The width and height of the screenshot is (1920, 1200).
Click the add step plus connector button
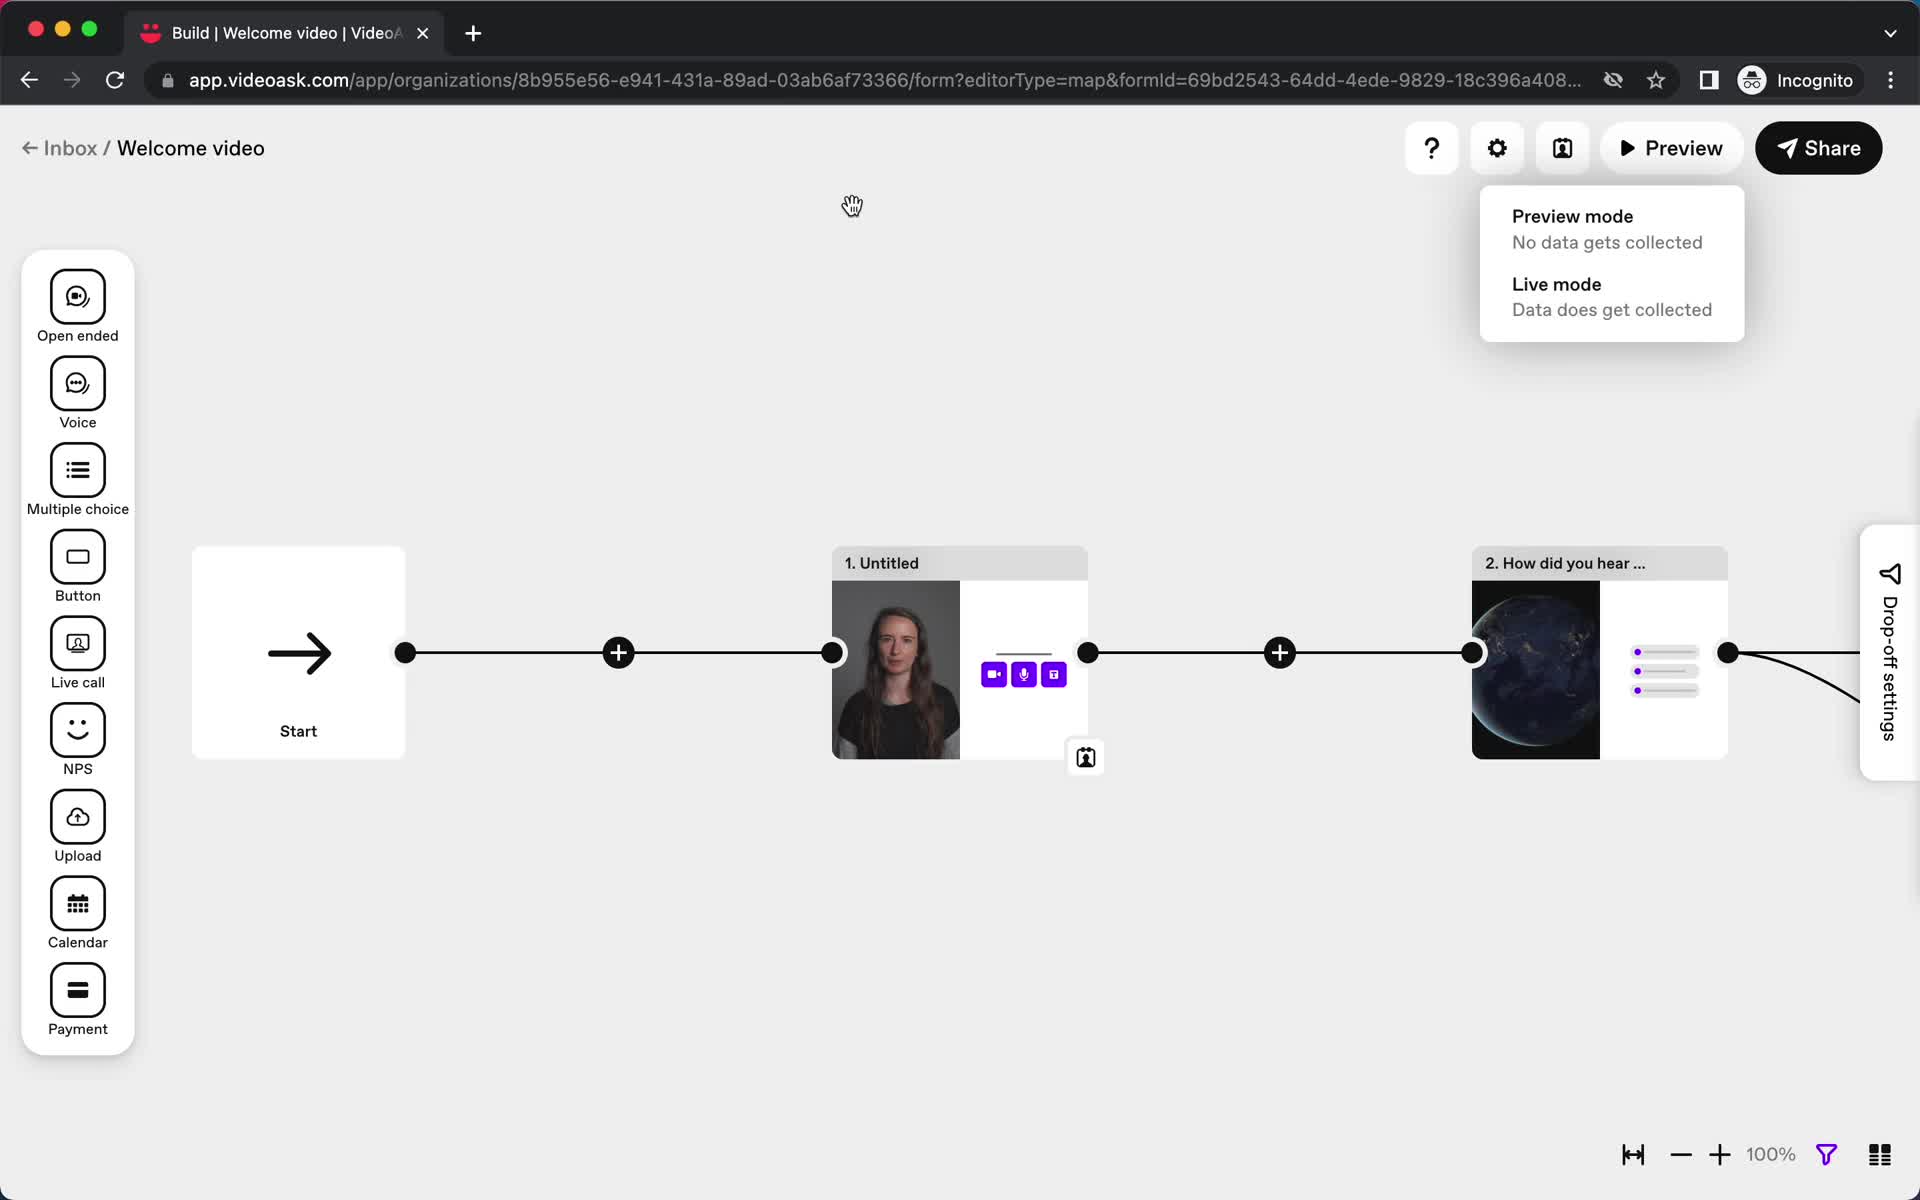[x=618, y=651]
